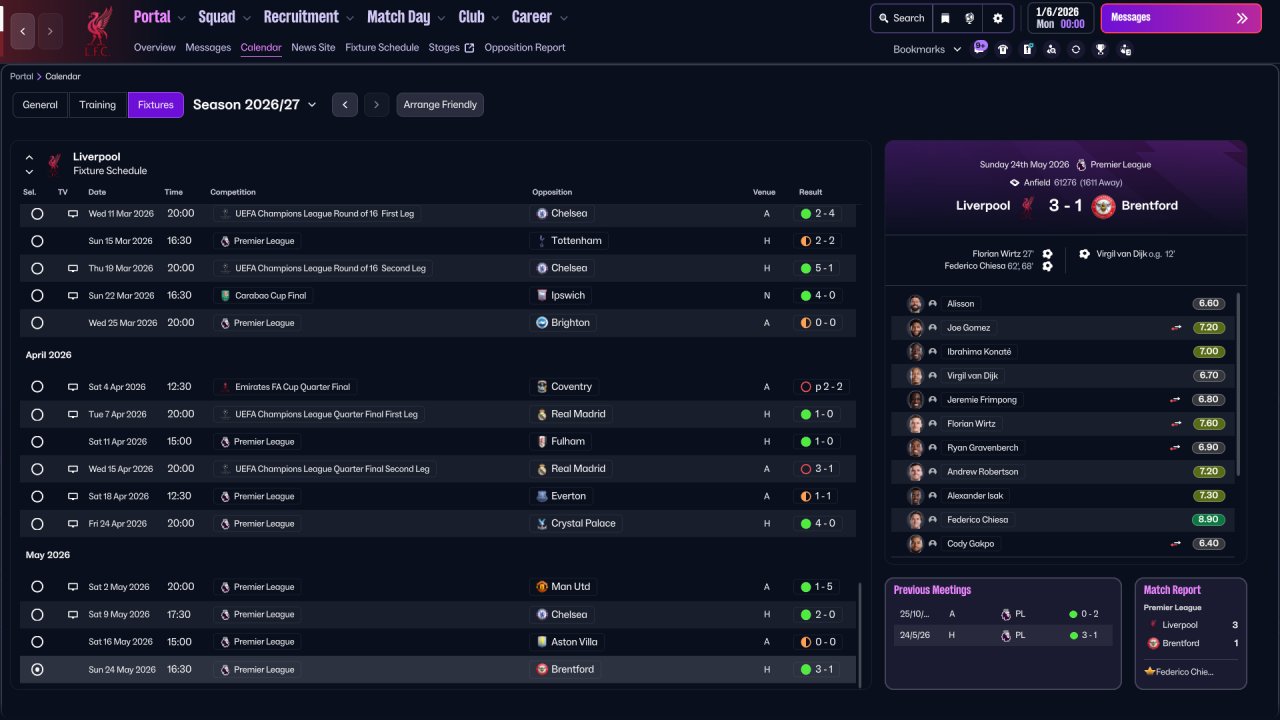Open the 9+ notifications speech bubble icon
The width and height of the screenshot is (1280, 720).
pyautogui.click(x=980, y=48)
